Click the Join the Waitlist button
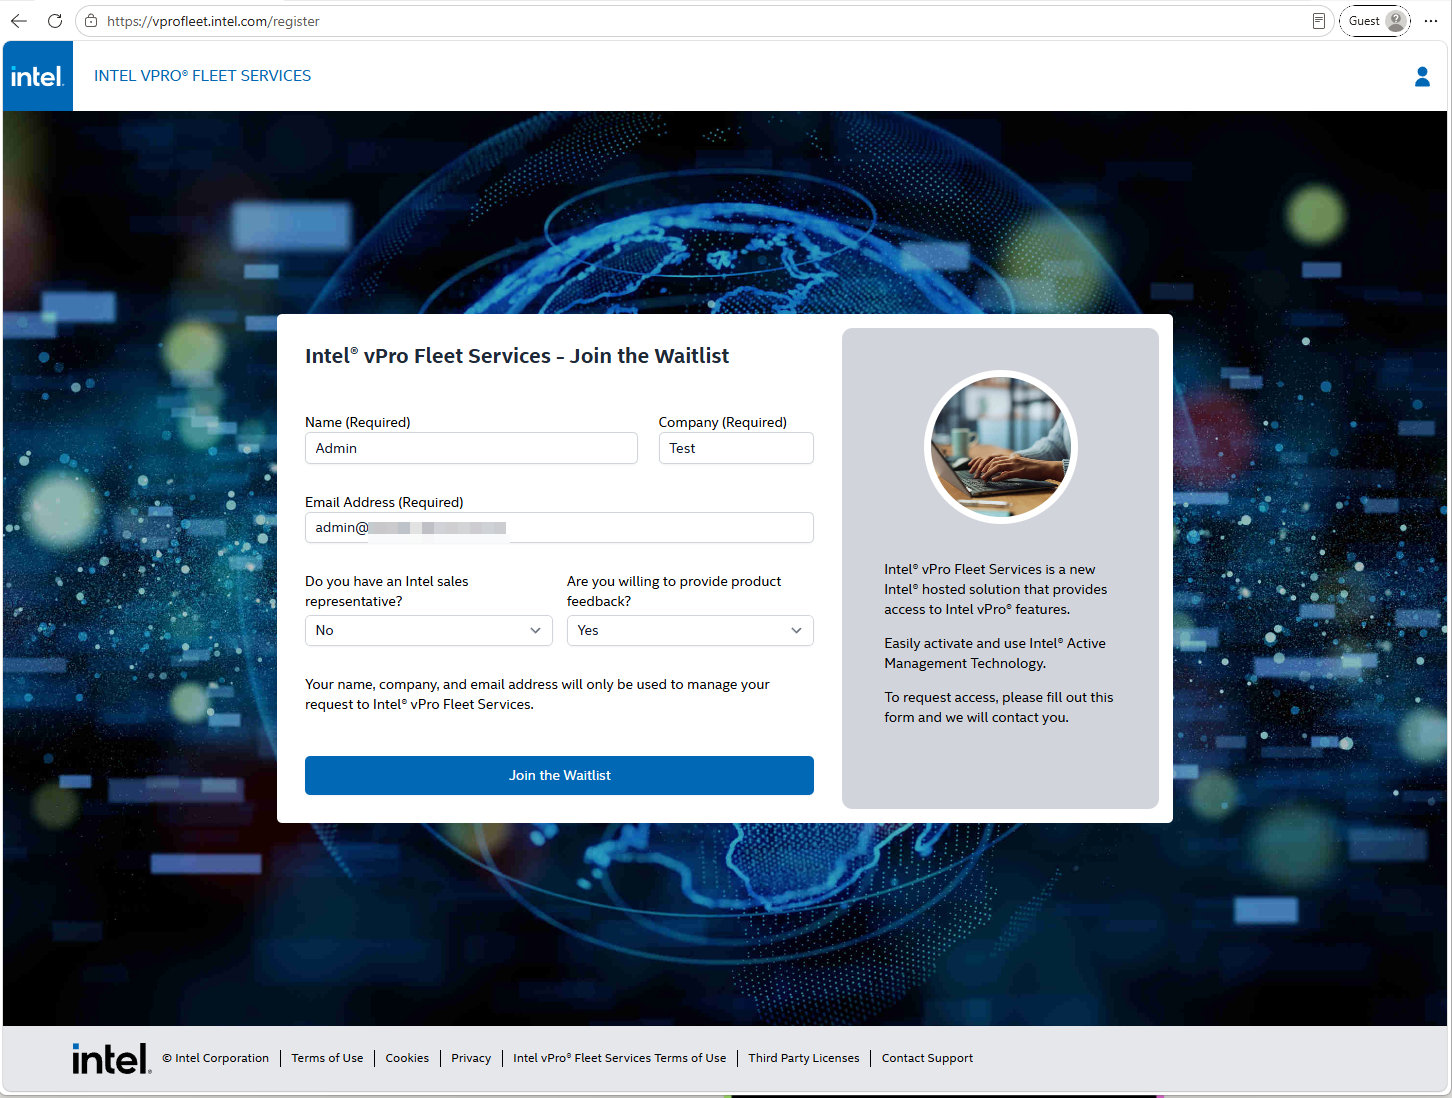This screenshot has height=1098, width=1452. click(x=559, y=775)
